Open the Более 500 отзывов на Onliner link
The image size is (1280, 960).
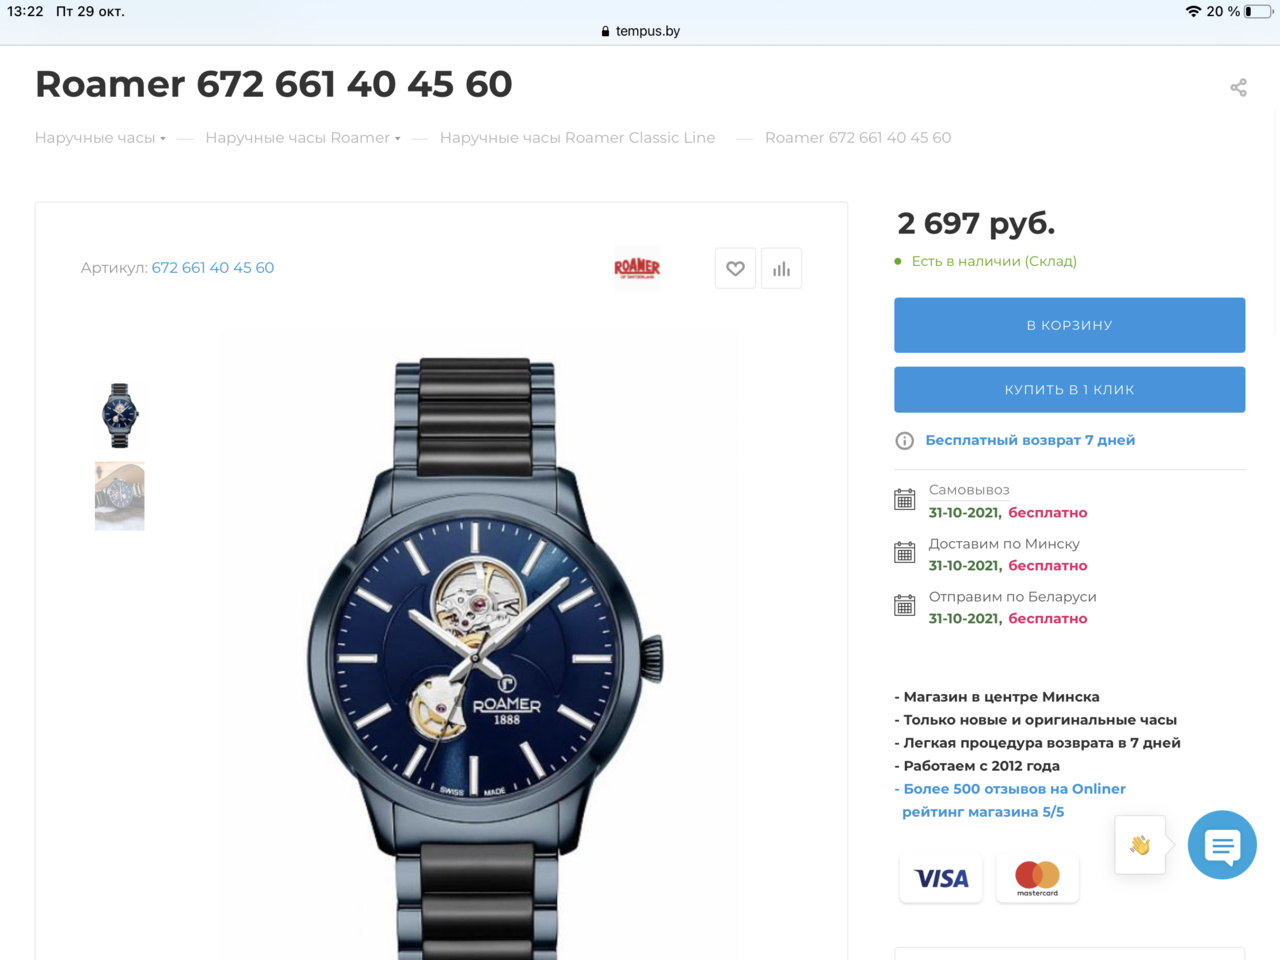(1014, 789)
